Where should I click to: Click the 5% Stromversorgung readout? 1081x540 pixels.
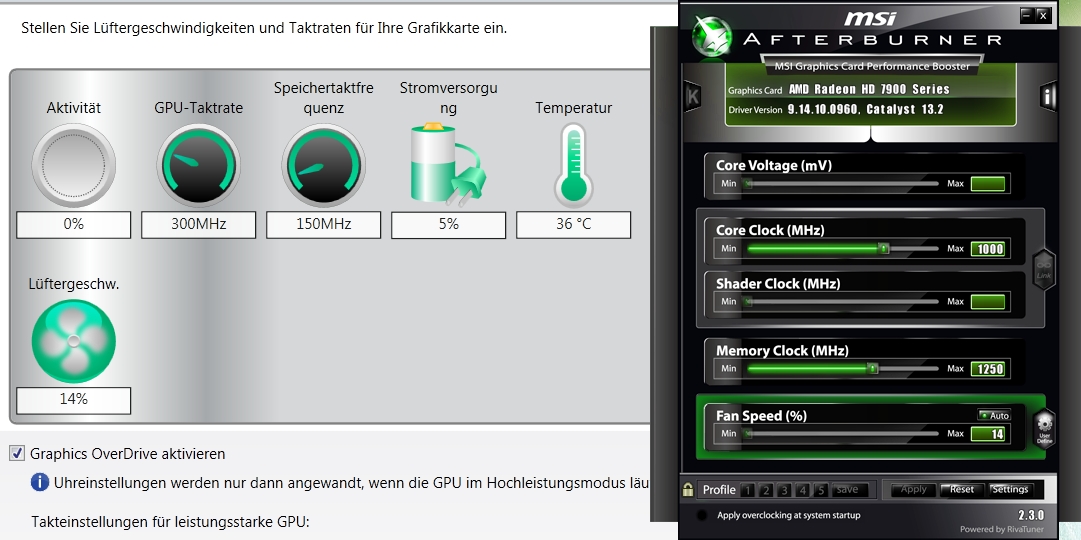pyautogui.click(x=448, y=225)
